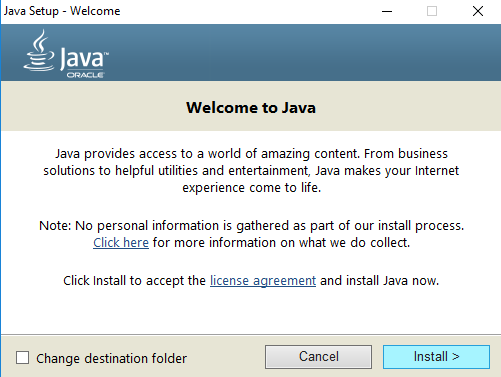Click the 'Click Install to accept the' text
The height and width of the screenshot is (377, 501).
[x=134, y=281]
